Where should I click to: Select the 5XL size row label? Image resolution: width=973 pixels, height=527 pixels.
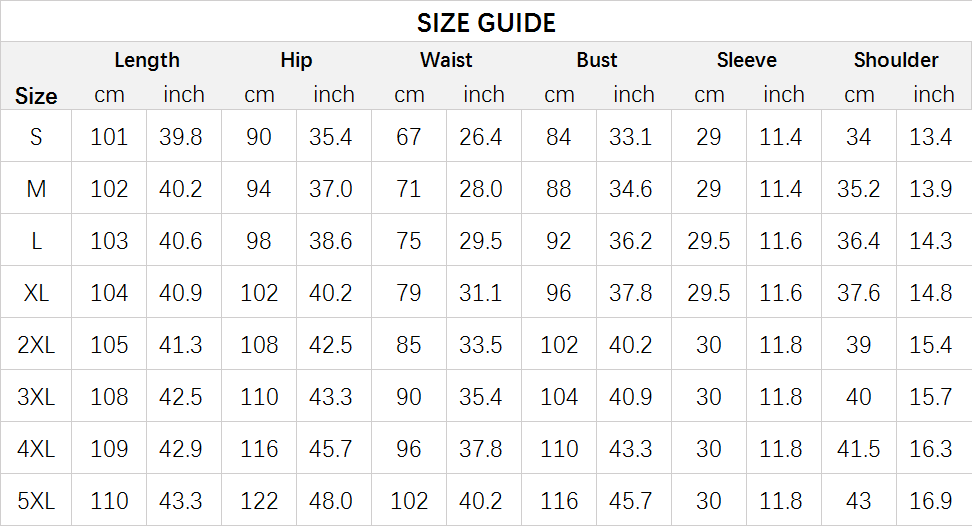pos(36,501)
